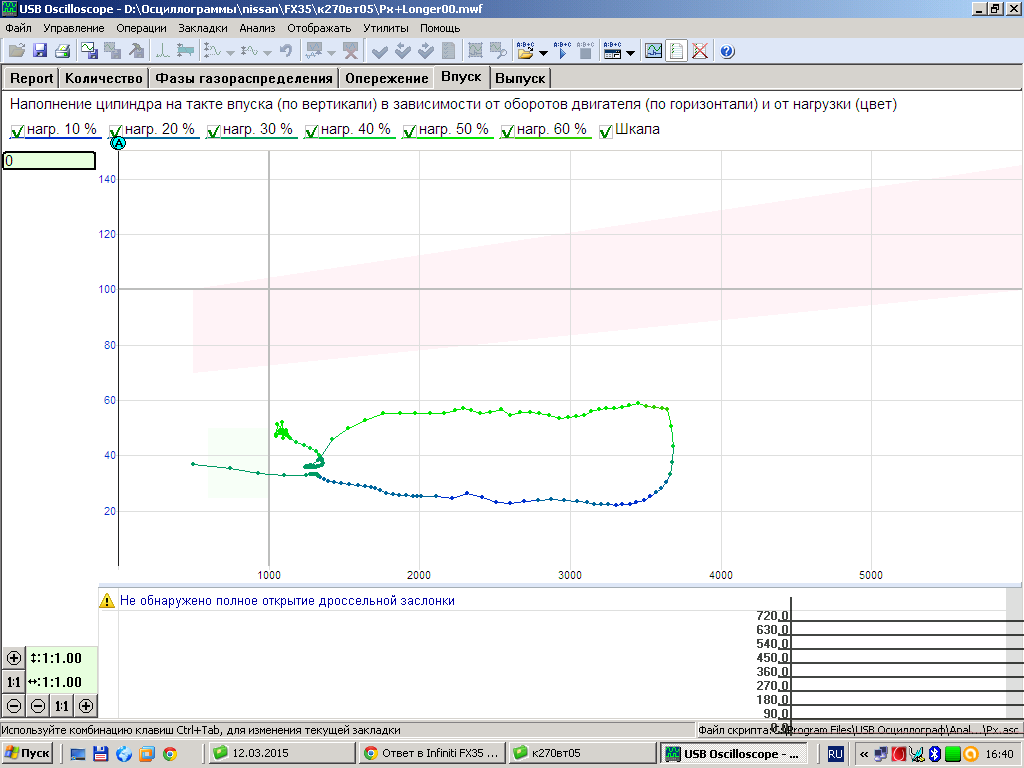
Task: Open the Помощь menu
Action: 440,28
